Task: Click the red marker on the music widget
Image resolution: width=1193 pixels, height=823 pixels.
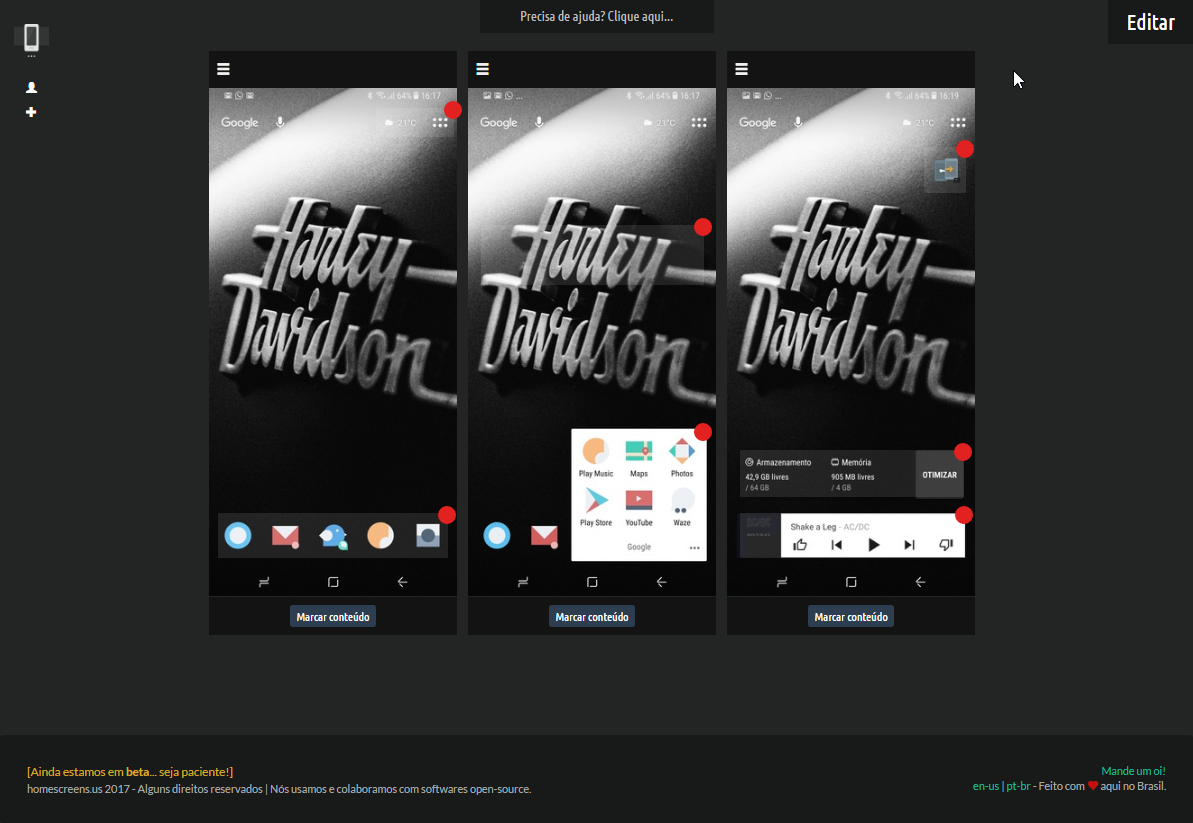Action: (964, 515)
